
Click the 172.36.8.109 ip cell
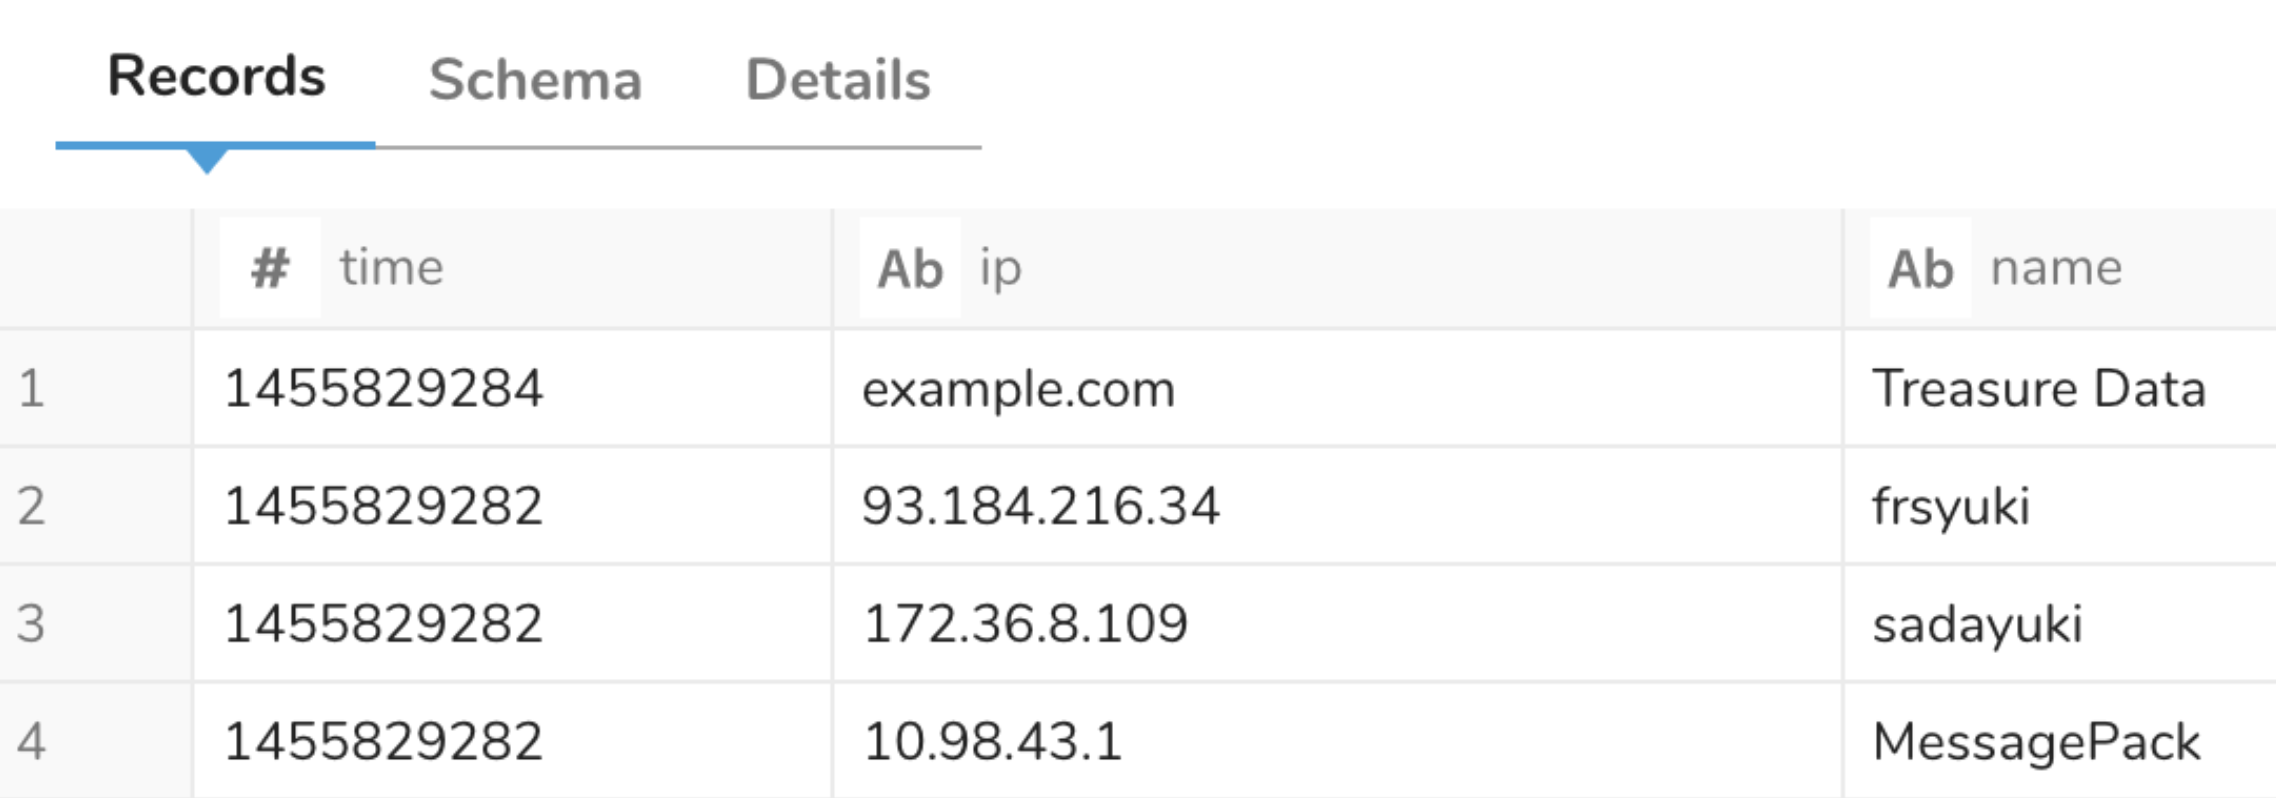[1025, 623]
